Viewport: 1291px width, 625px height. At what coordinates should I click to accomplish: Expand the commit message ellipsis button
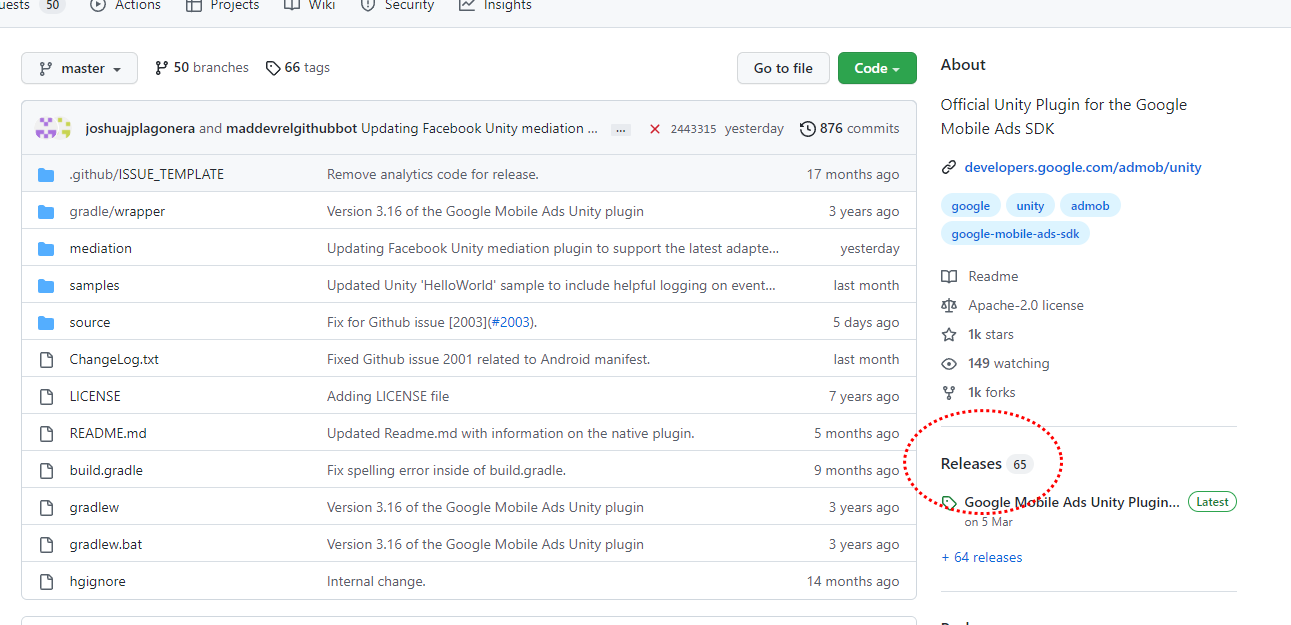(x=621, y=129)
